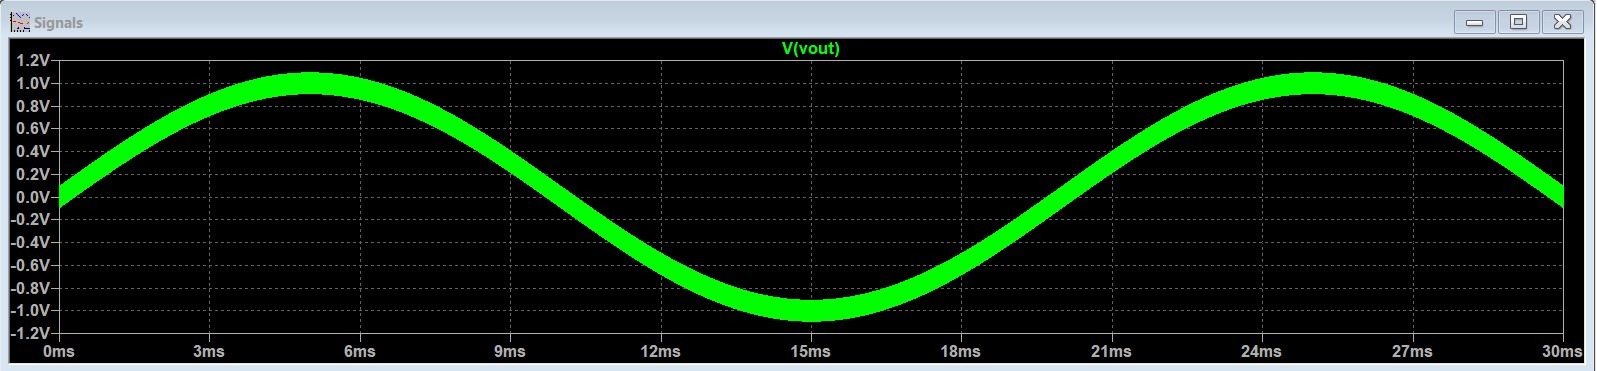Click the 30ms time axis label
The height and width of the screenshot is (371, 1597).
(x=1562, y=351)
